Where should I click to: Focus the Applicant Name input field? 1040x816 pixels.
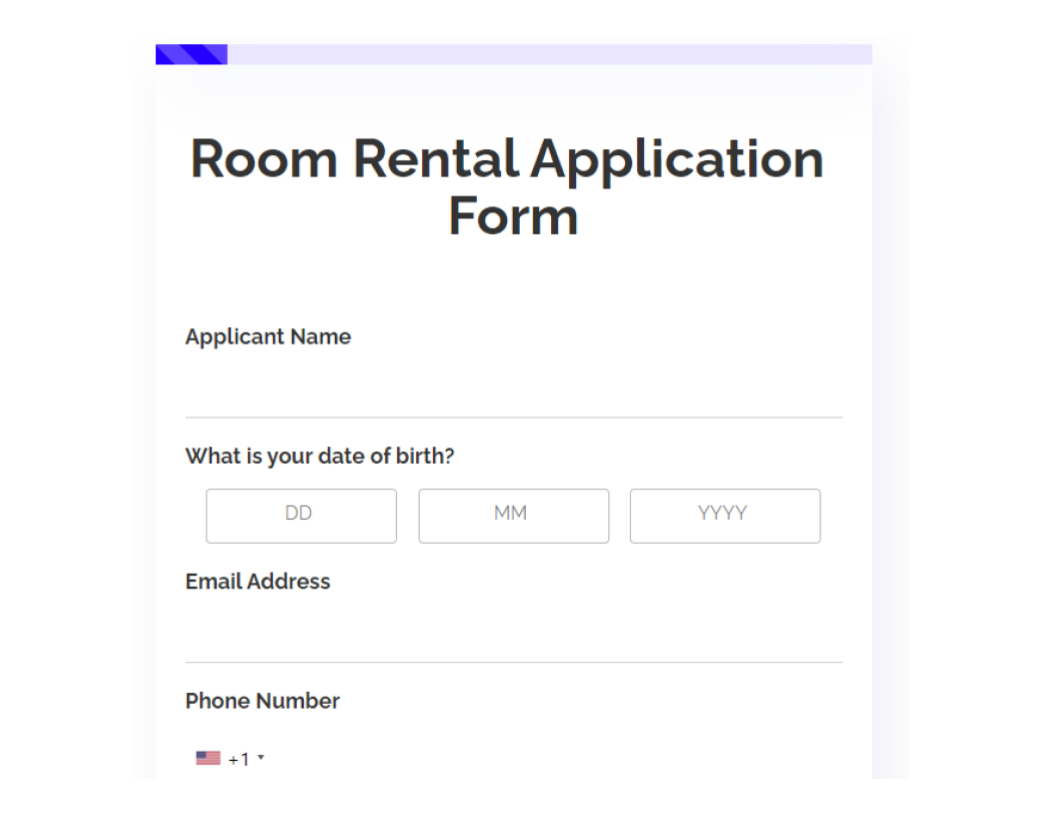tap(513, 388)
